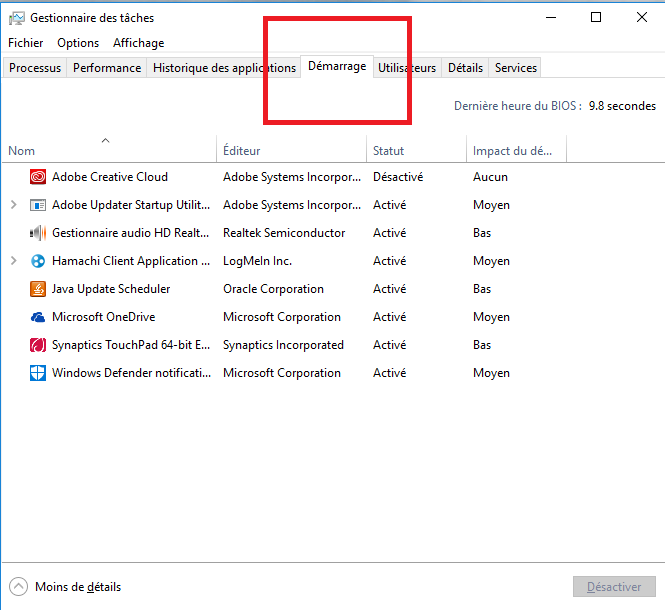665x610 pixels.
Task: Click the Realtek audio speaker icon
Action: [38, 233]
